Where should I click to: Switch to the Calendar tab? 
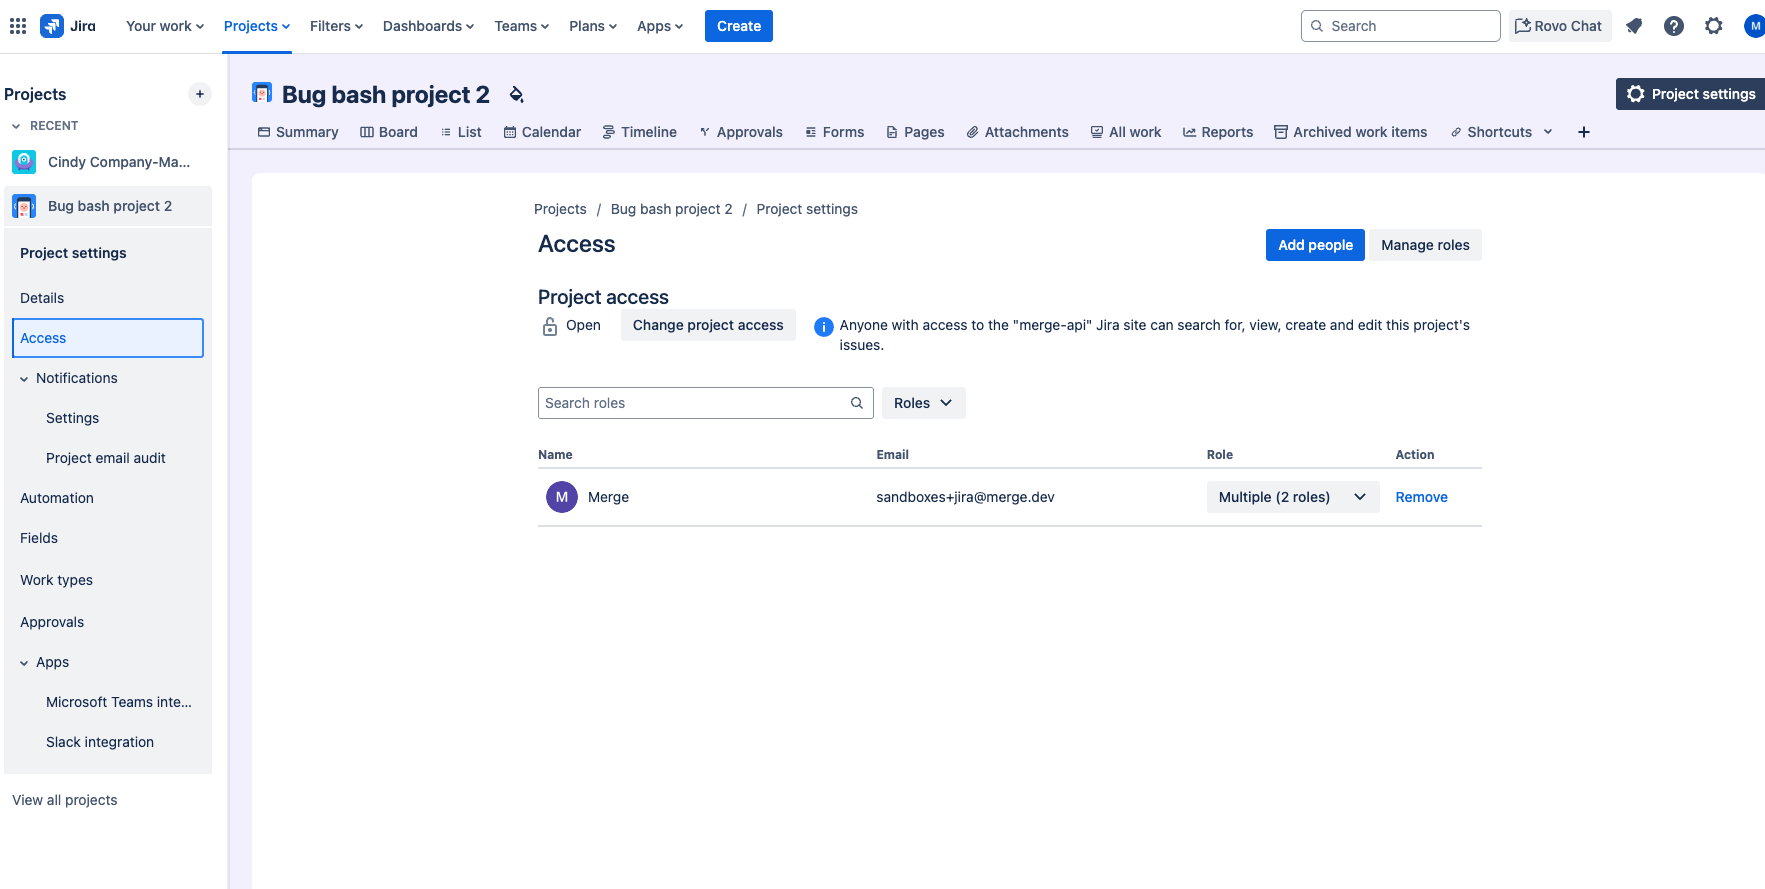click(542, 132)
